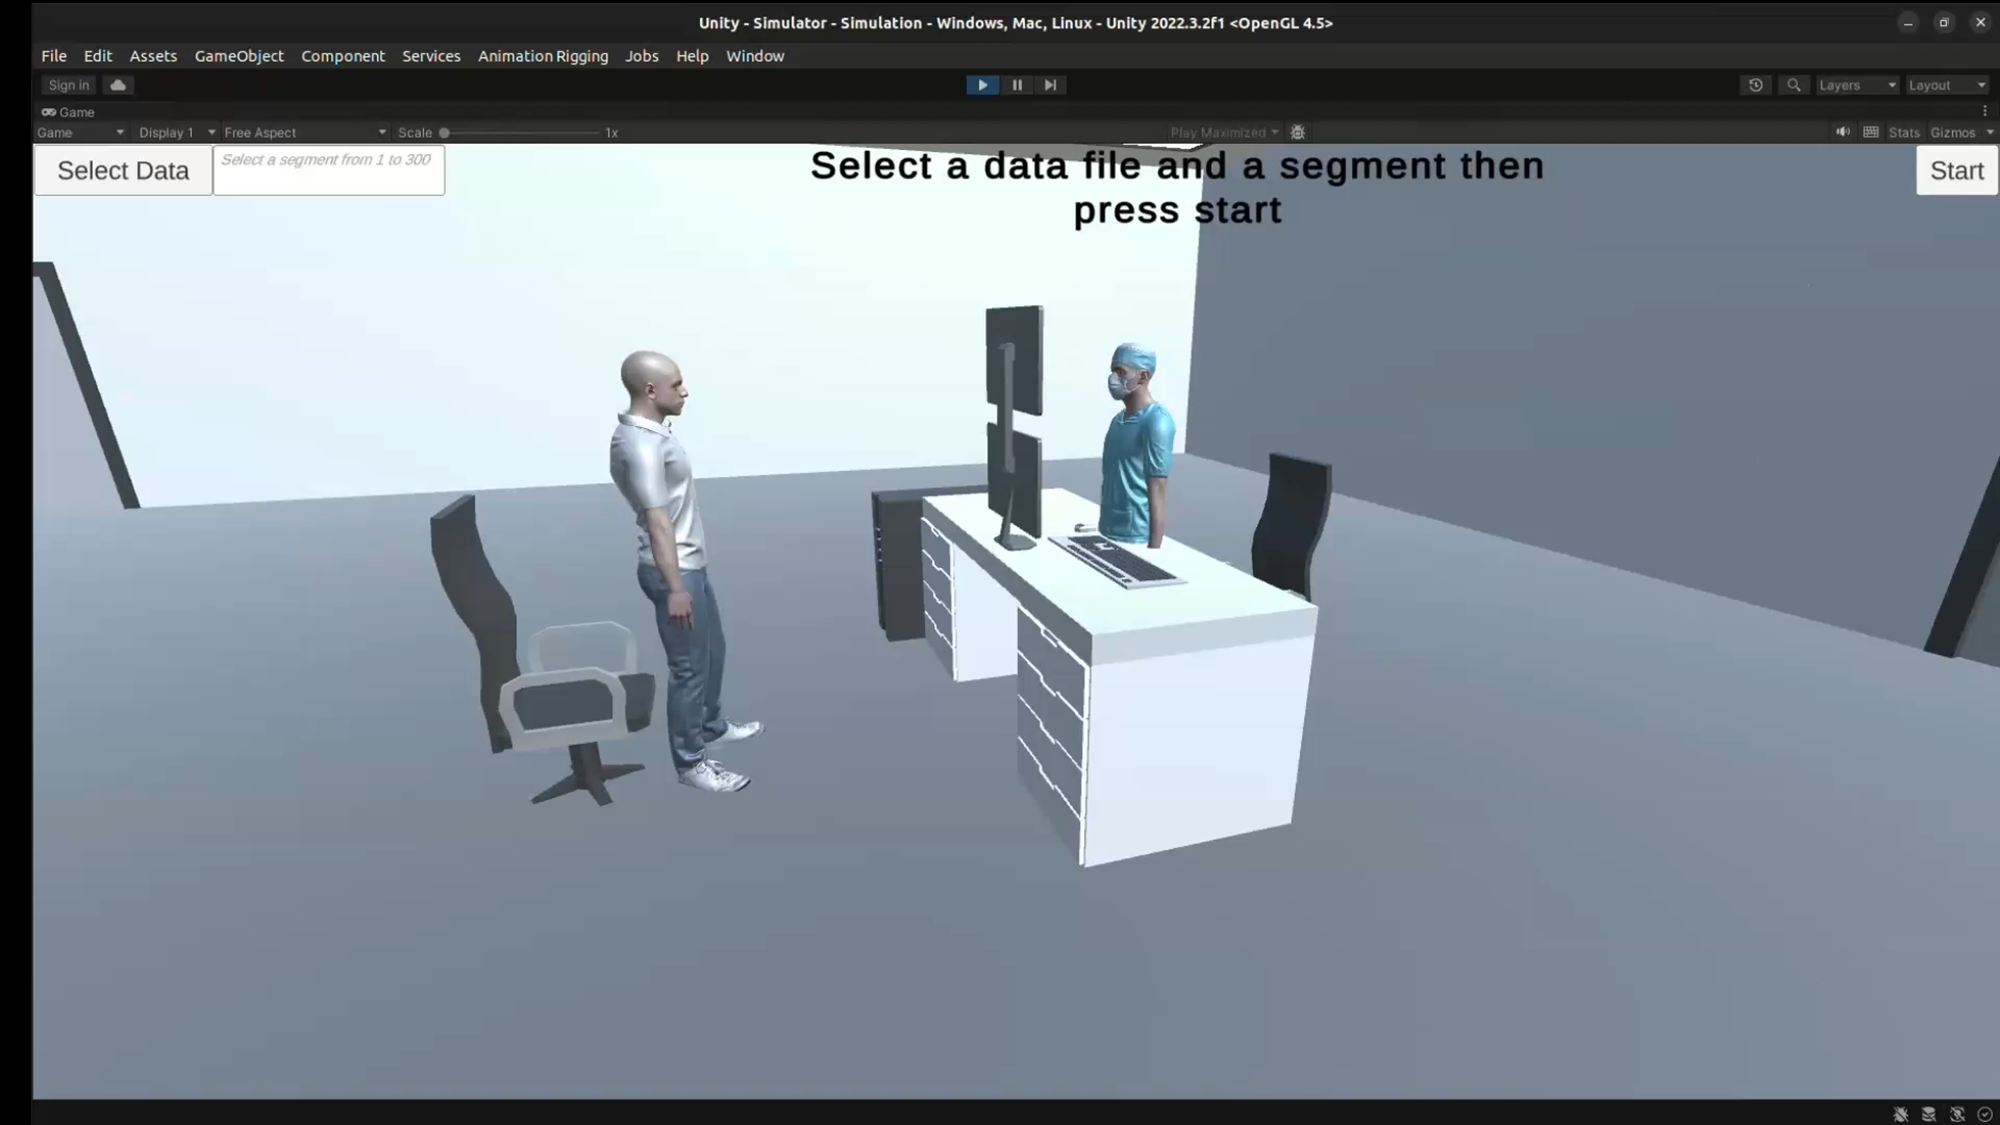Click the cloud services icon next to Sign in
Image resolution: width=2000 pixels, height=1125 pixels.
117,85
